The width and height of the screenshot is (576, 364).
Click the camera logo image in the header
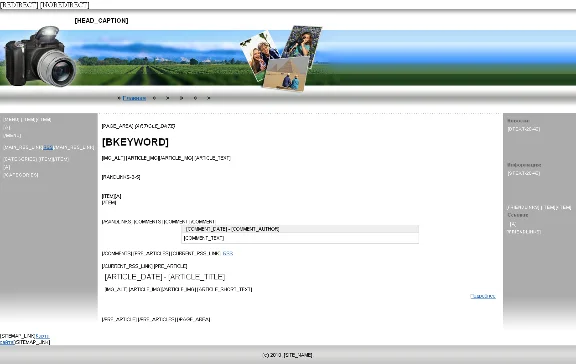point(40,56)
